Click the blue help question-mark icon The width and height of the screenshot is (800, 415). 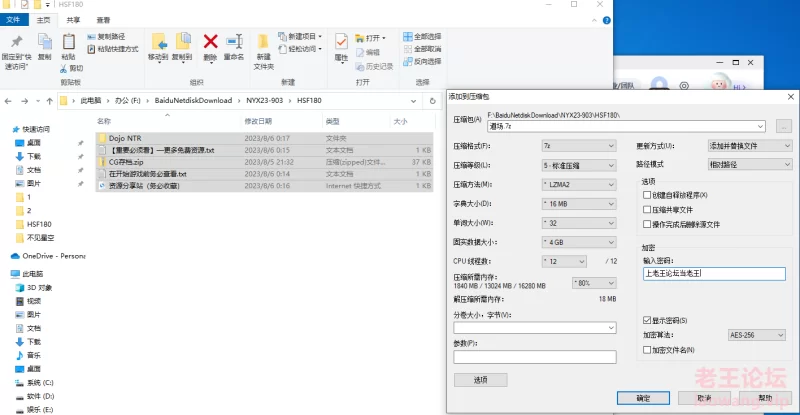(607, 20)
